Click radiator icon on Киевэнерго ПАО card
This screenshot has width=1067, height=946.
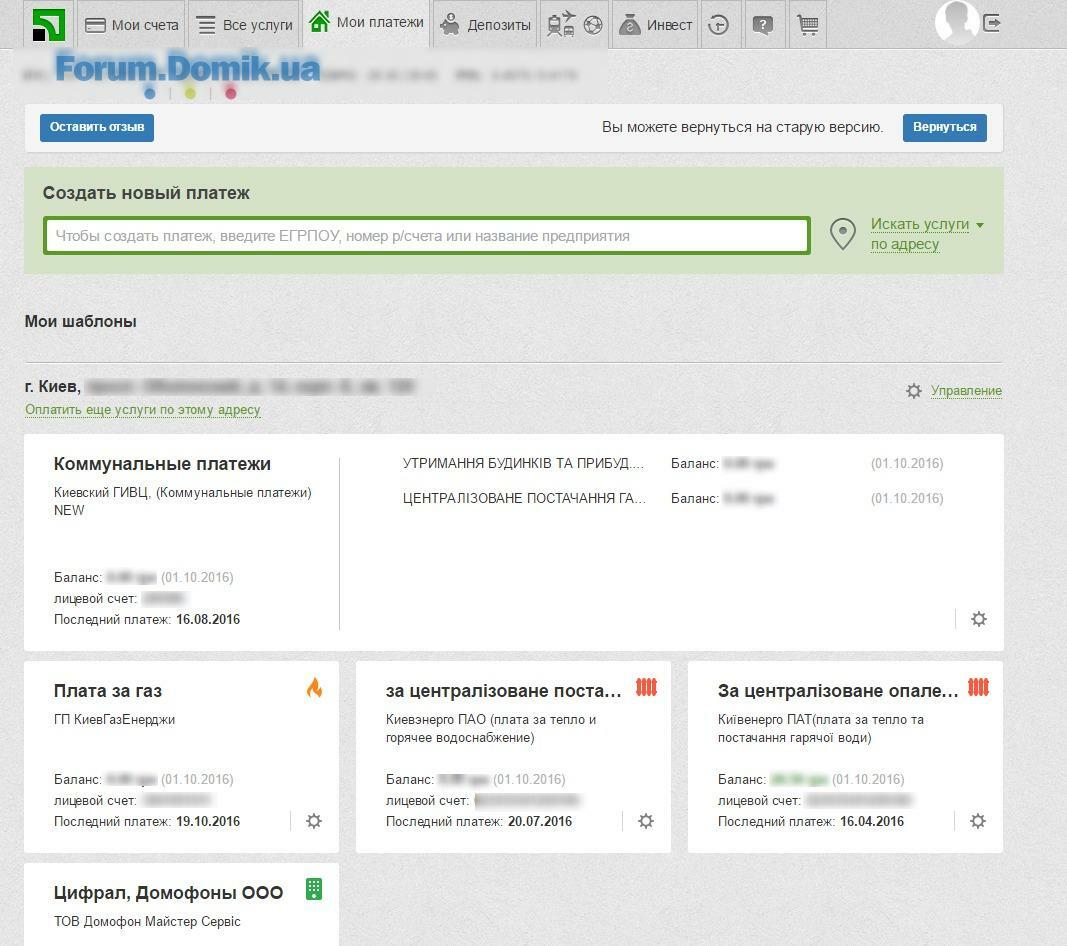coord(646,687)
